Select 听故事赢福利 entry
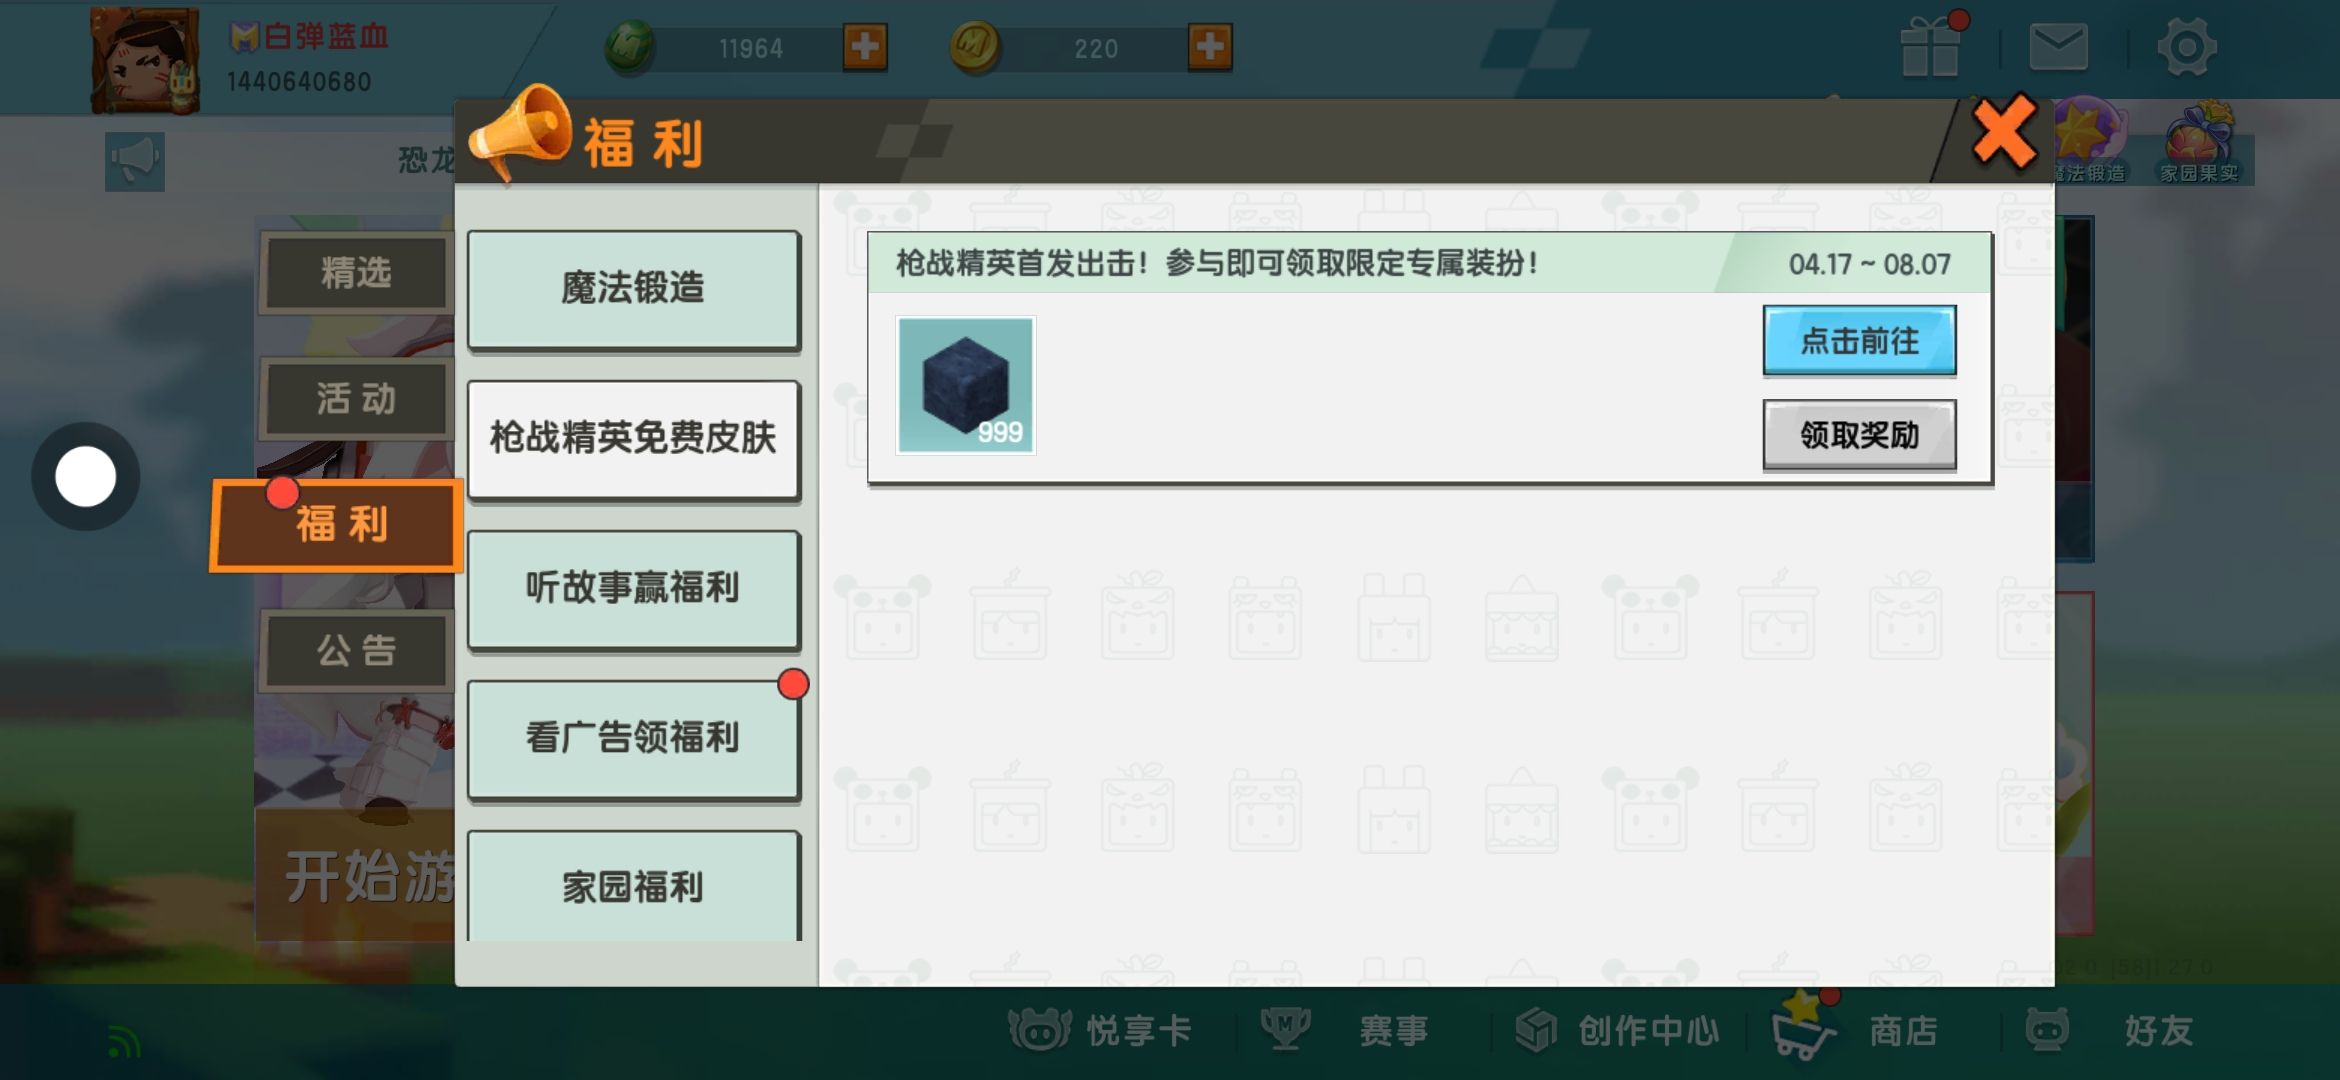 [x=633, y=588]
